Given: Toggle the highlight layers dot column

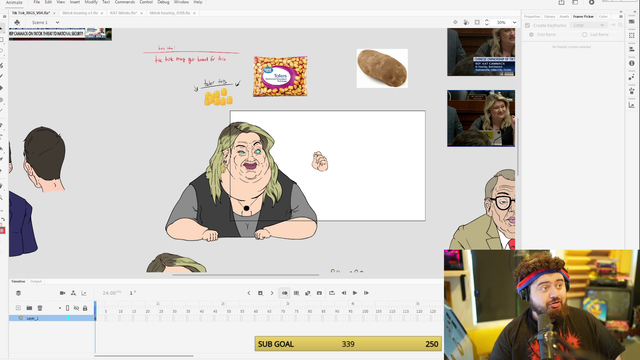Looking at the screenshot, I should [60, 308].
